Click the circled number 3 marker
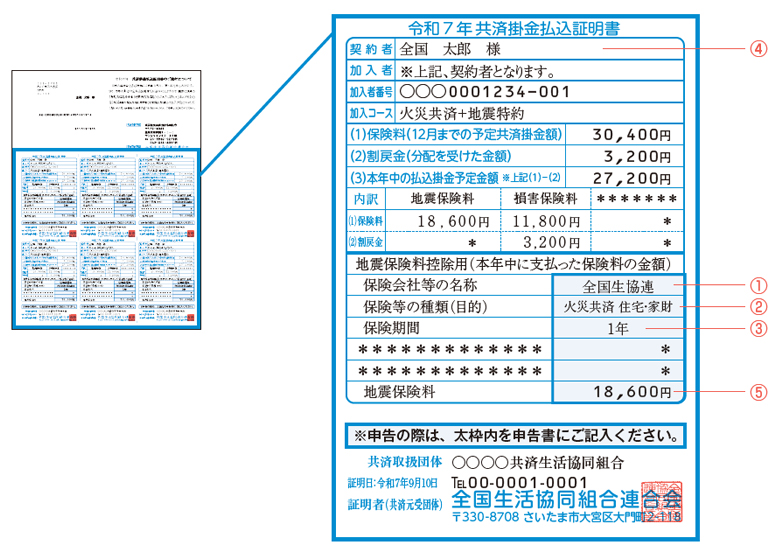Image resolution: width=776 pixels, height=553 pixels. point(758,327)
